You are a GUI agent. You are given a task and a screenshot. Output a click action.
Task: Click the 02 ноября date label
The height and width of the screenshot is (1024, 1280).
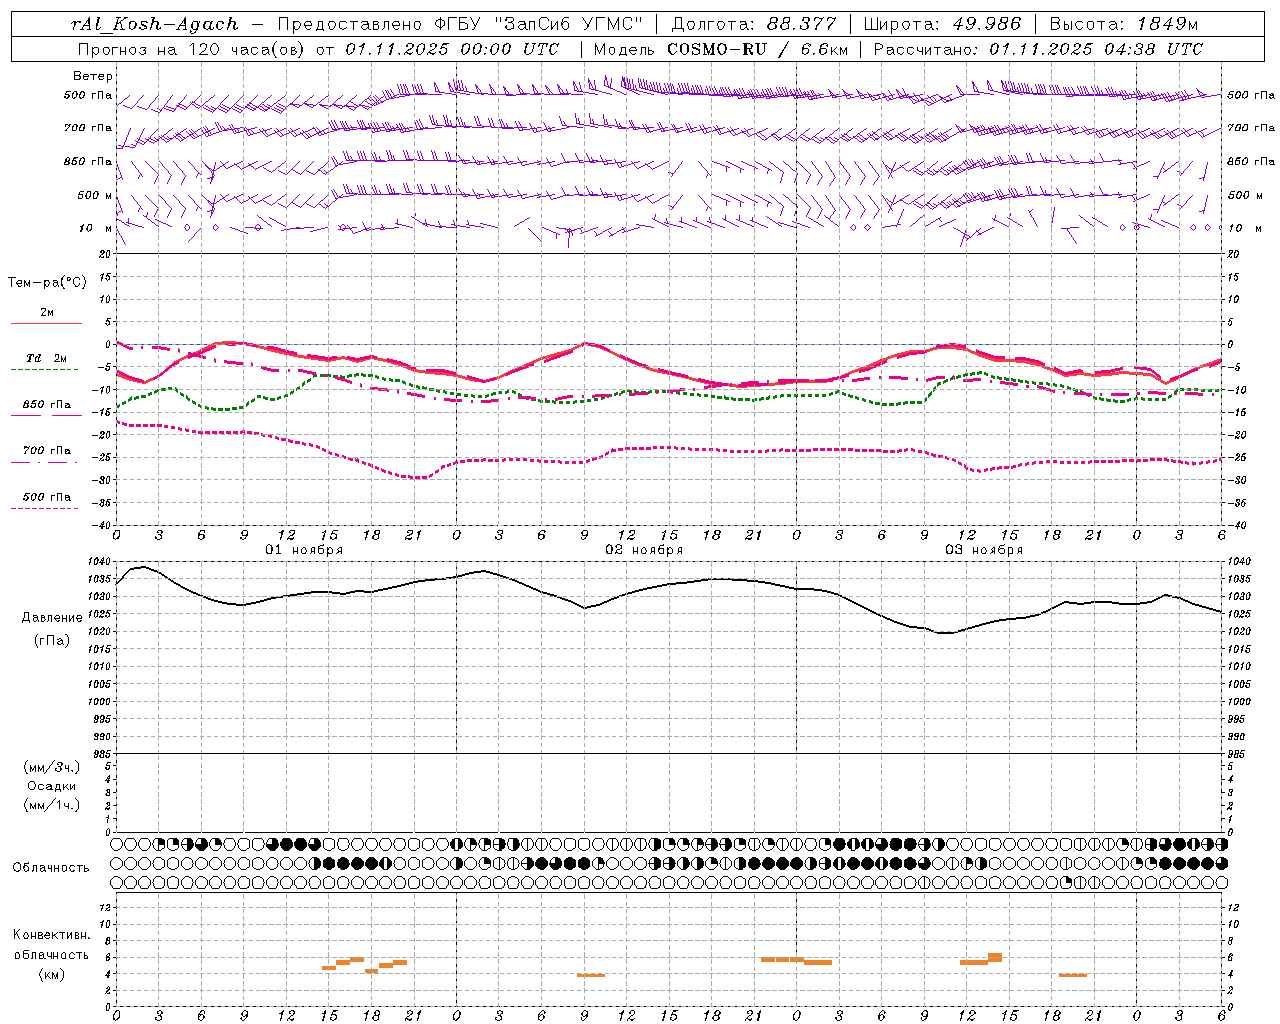pos(644,550)
